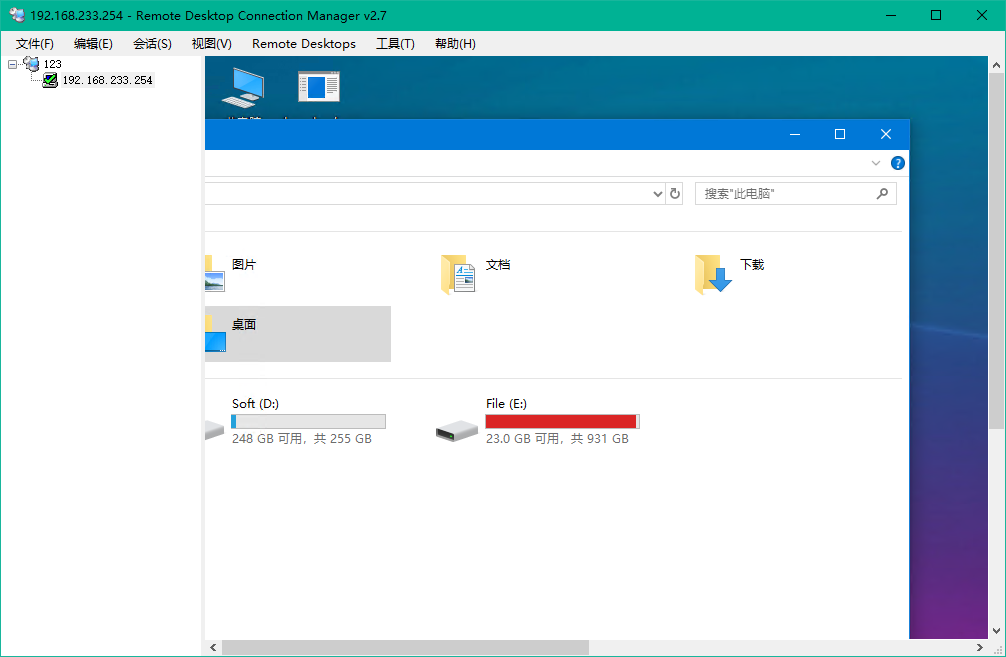Minimize the remote Explorer window
This screenshot has height=657, width=1006.
pyautogui.click(x=795, y=134)
